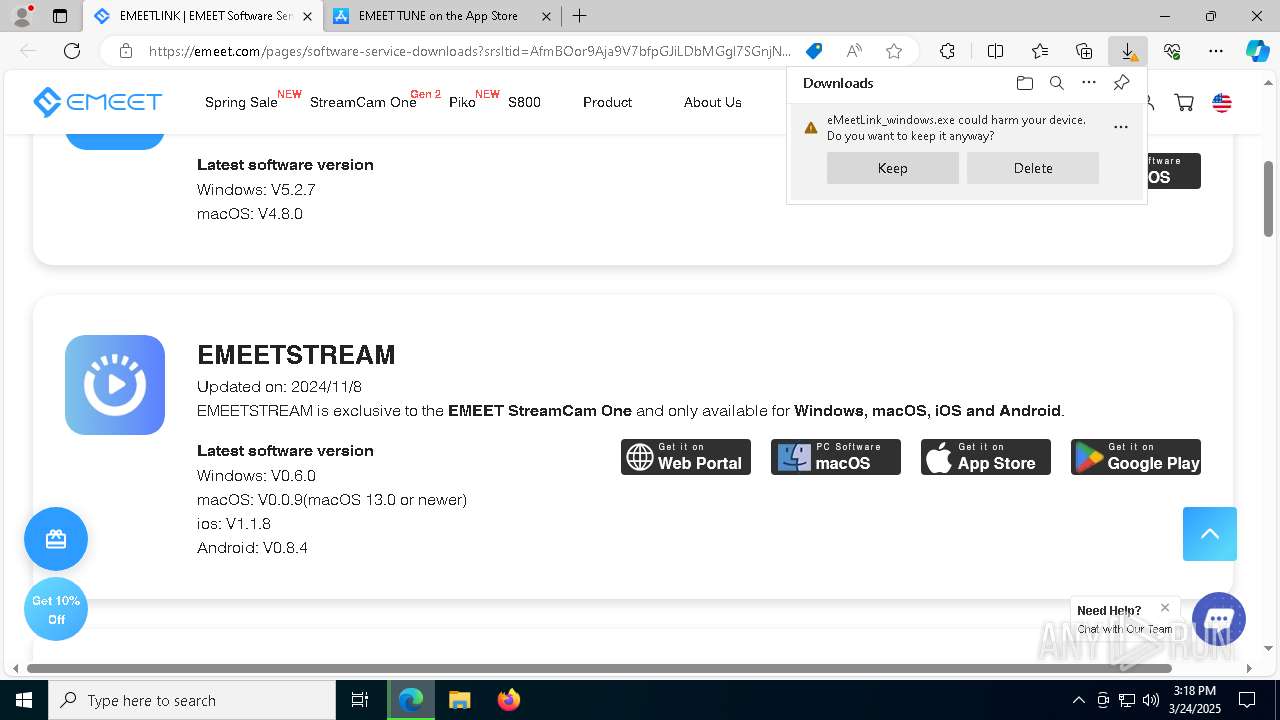Change region via US flag icon
Viewport: 1280px width, 720px height.
click(x=1222, y=102)
